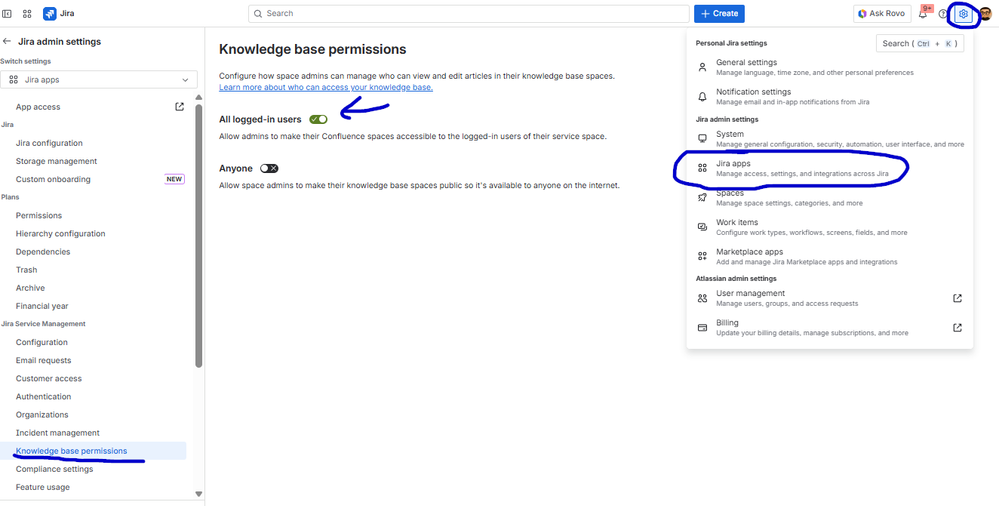Open settings gear icon
Screen dimensions: 999x506
(x=963, y=13)
